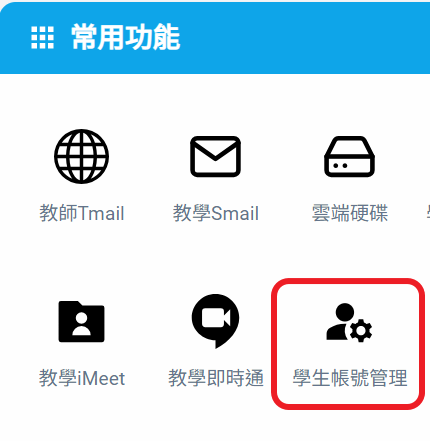This screenshot has height=441, width=430.
Task: Open the envelope icon for 教學Smail
Action: click(x=215, y=156)
